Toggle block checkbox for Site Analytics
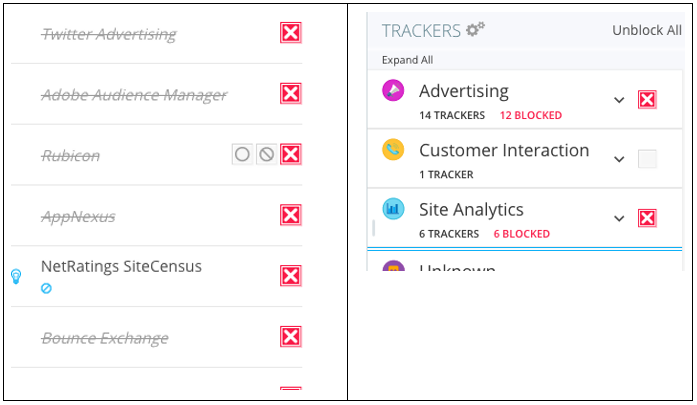The width and height of the screenshot is (697, 405). coord(647,218)
